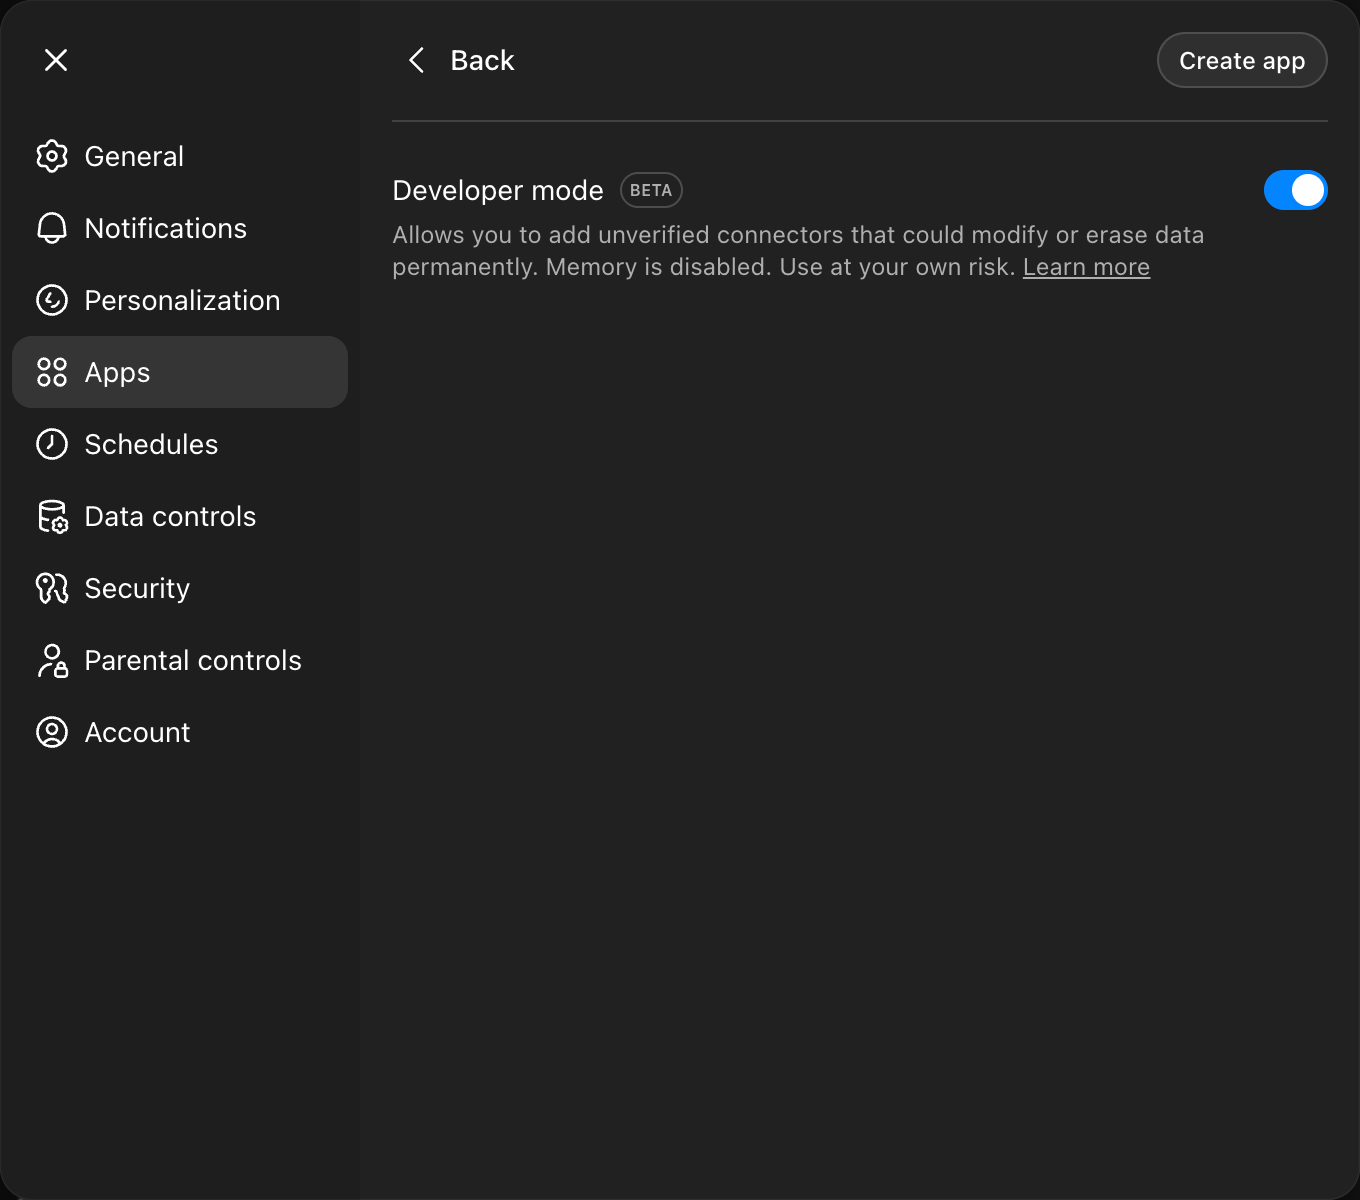Viewport: 1360px width, 1200px height.
Task: Open the Learn more link
Action: pos(1086,267)
